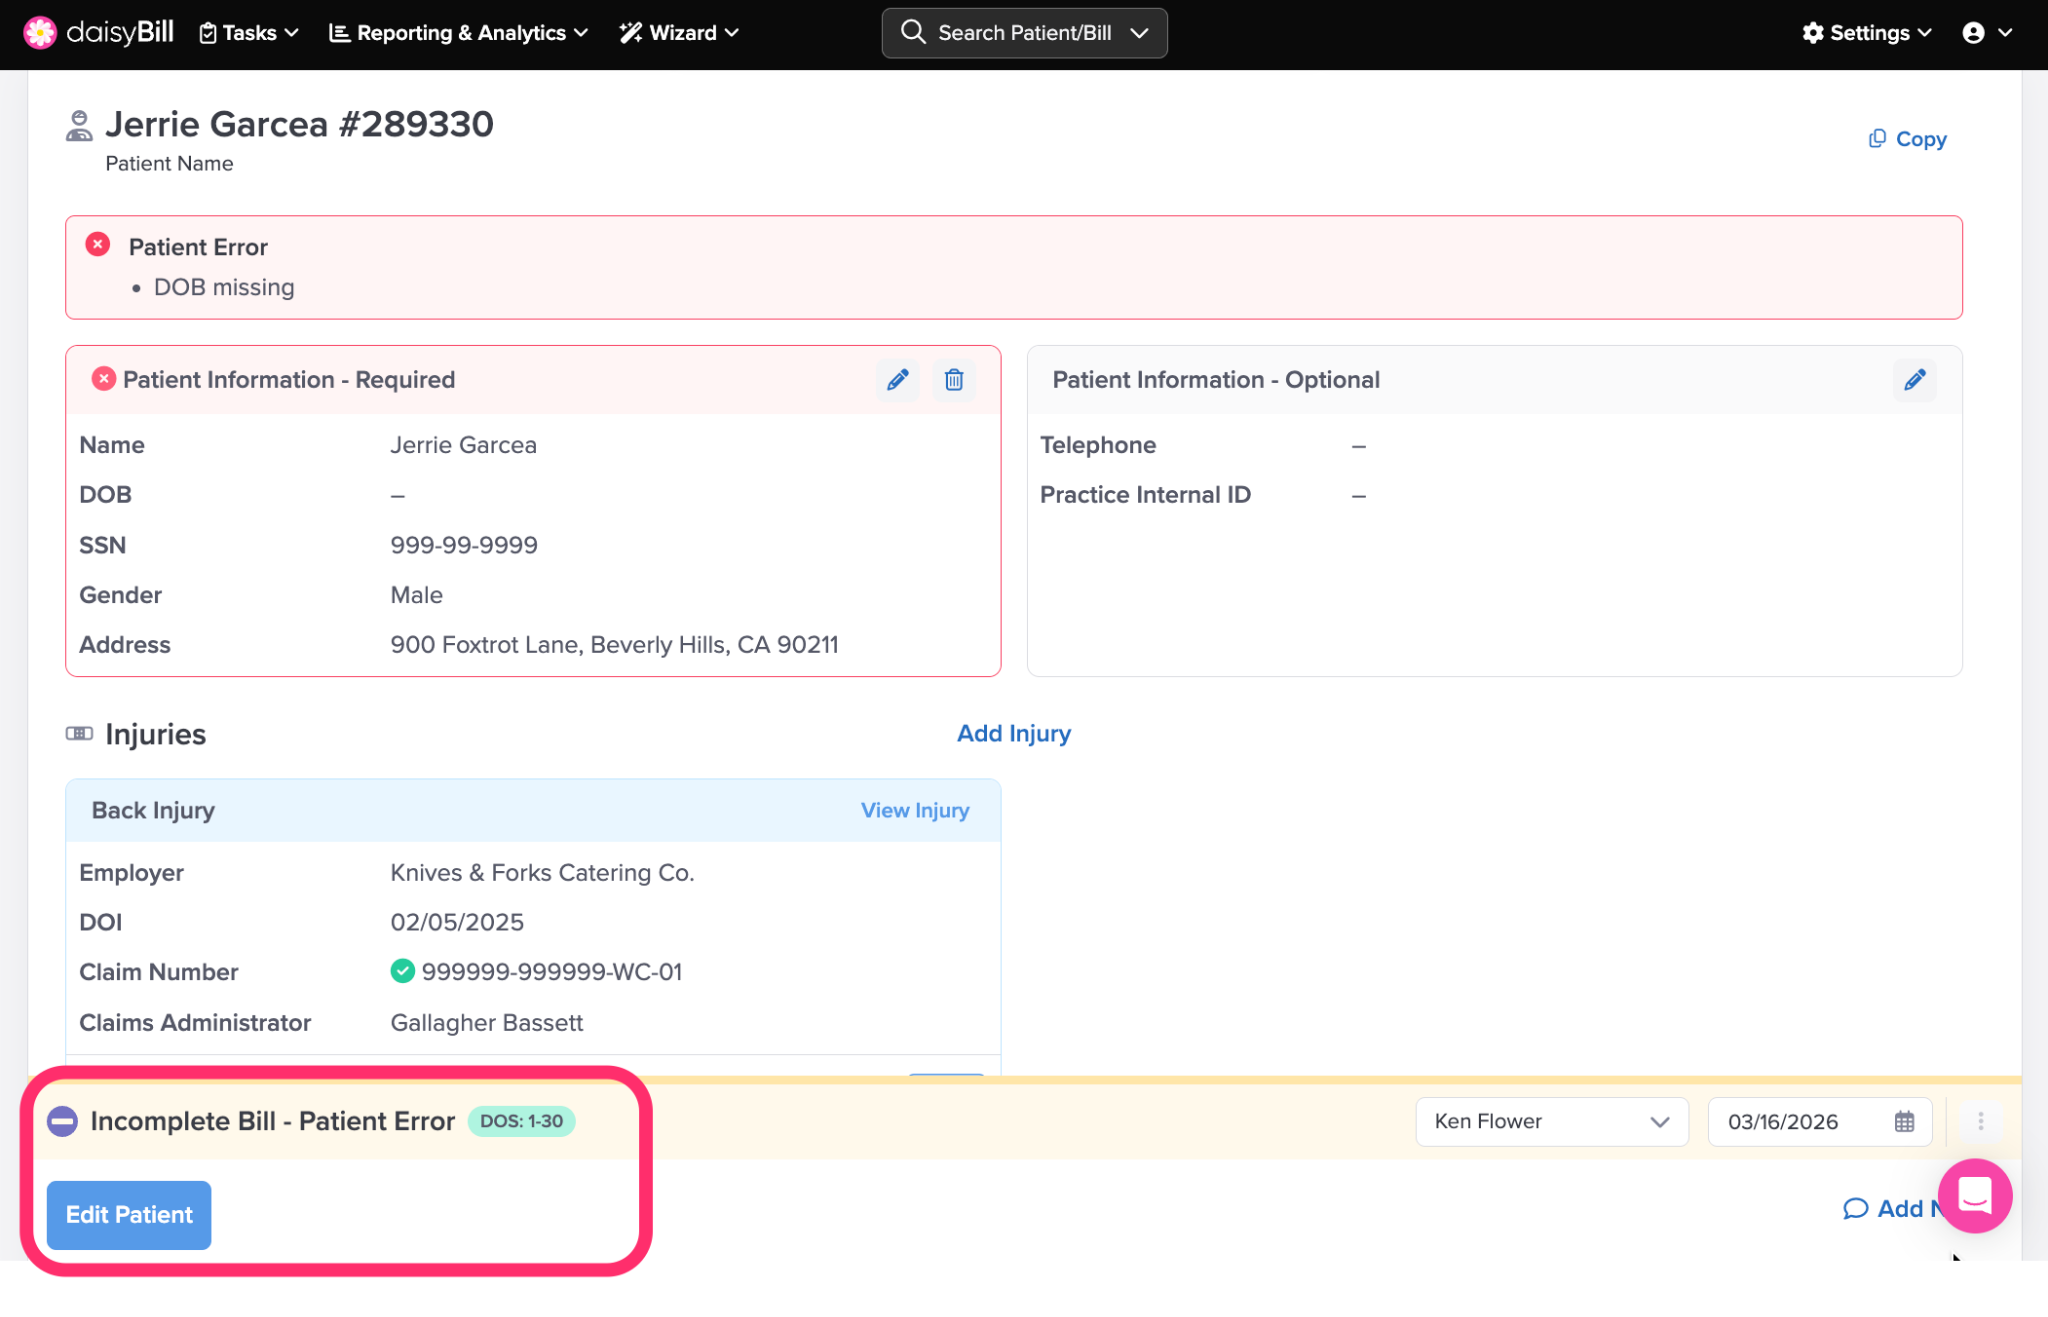Delete patient using trash can icon

[954, 380]
